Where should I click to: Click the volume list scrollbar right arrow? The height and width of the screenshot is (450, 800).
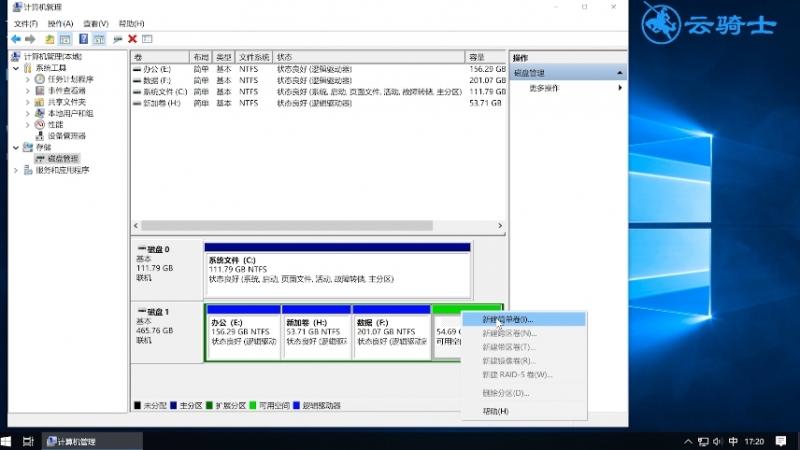click(500, 226)
